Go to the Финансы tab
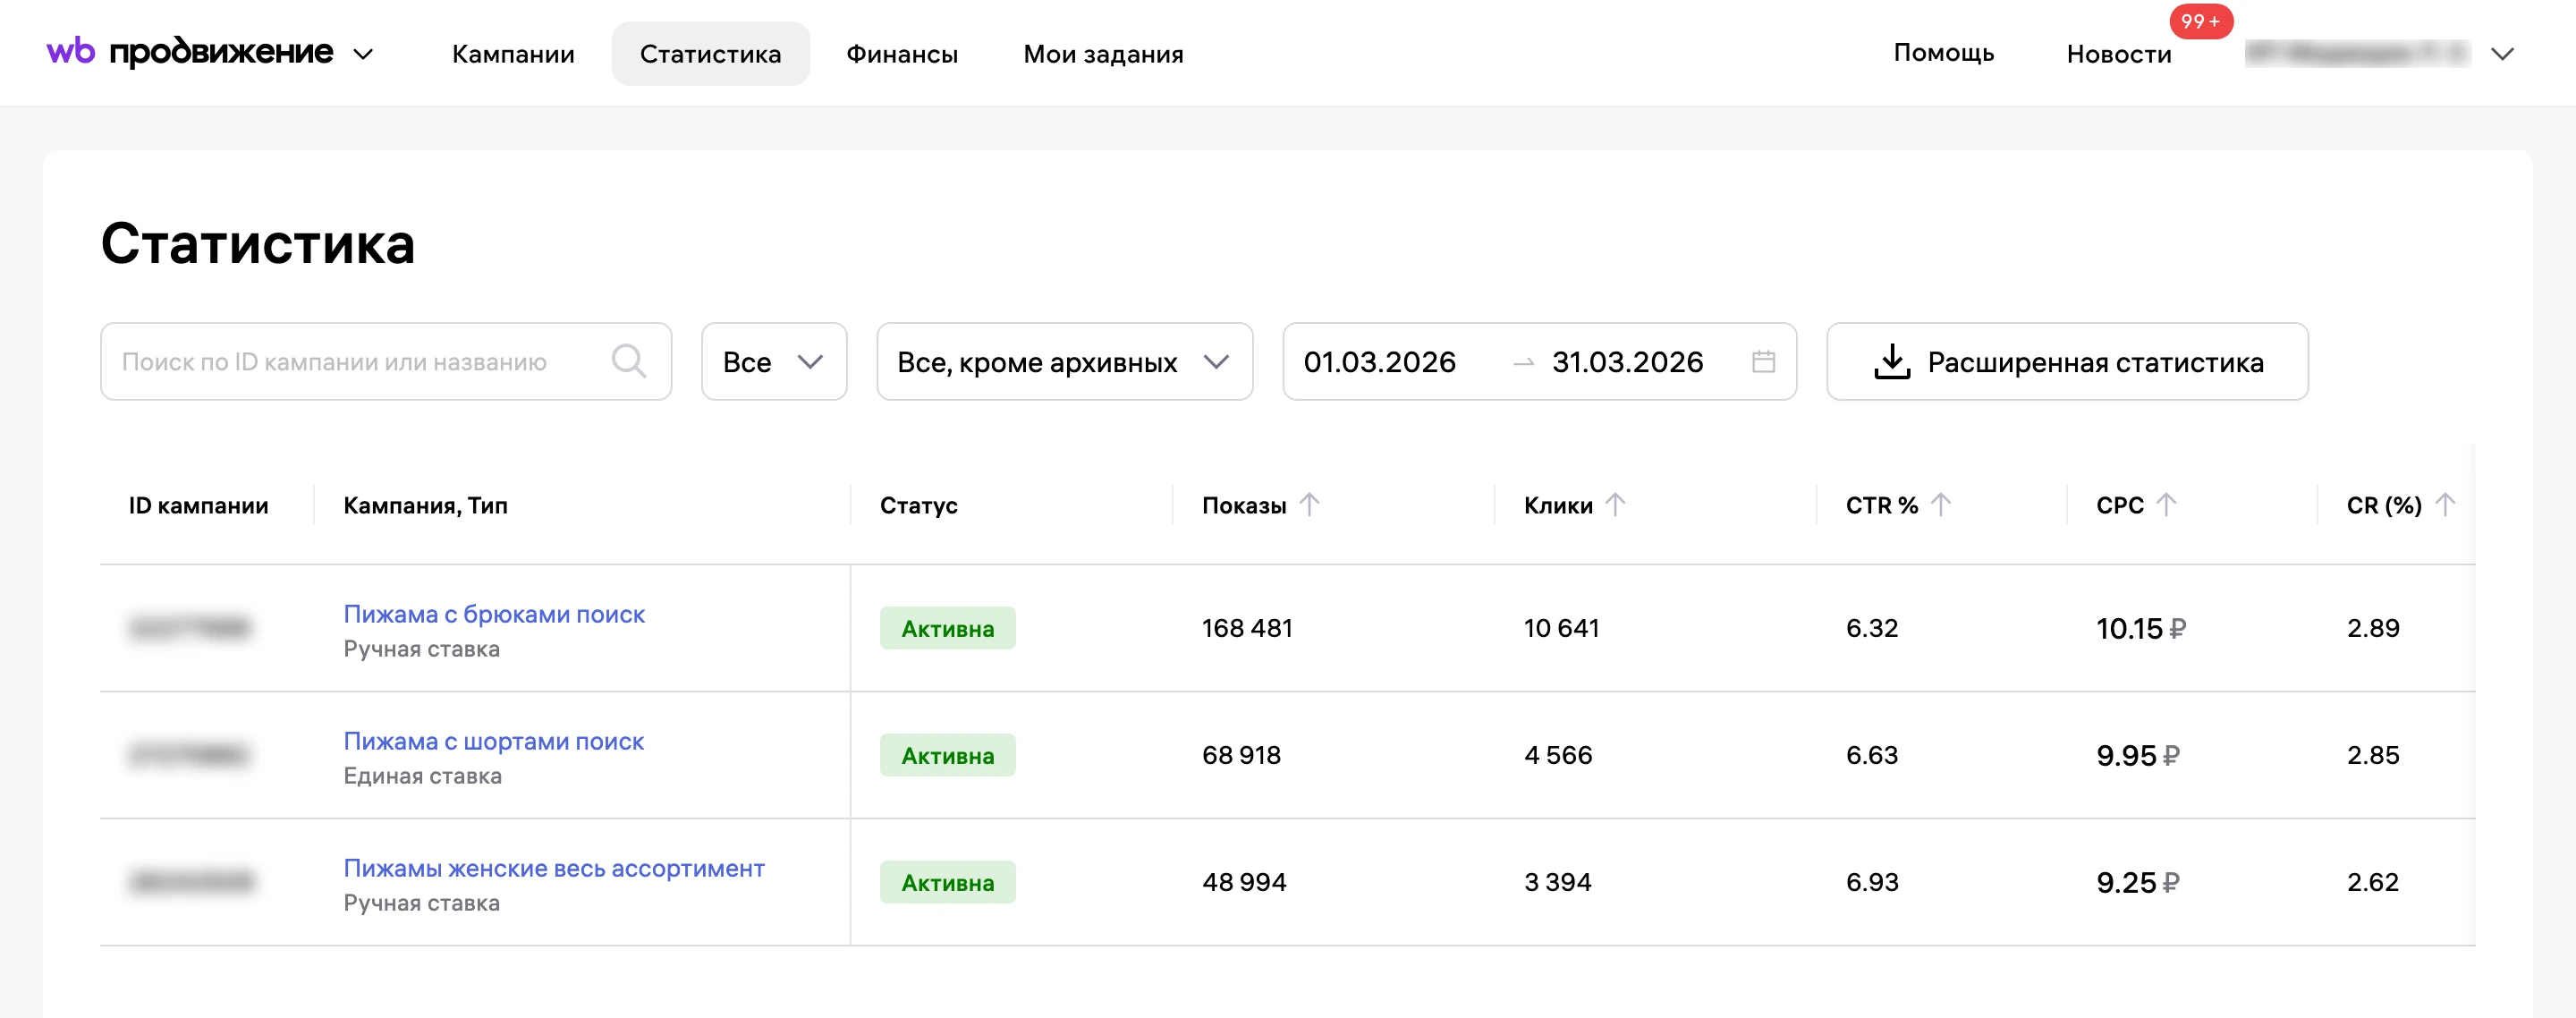Viewport: 2576px width, 1018px height. coord(902,54)
